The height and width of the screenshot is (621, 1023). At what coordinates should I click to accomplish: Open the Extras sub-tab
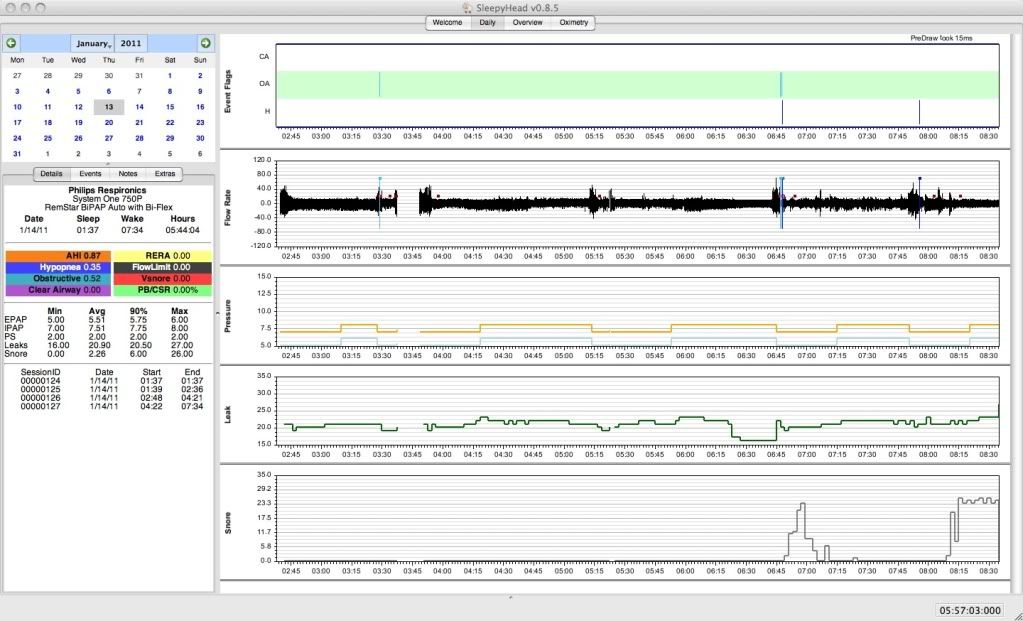pyautogui.click(x=165, y=174)
